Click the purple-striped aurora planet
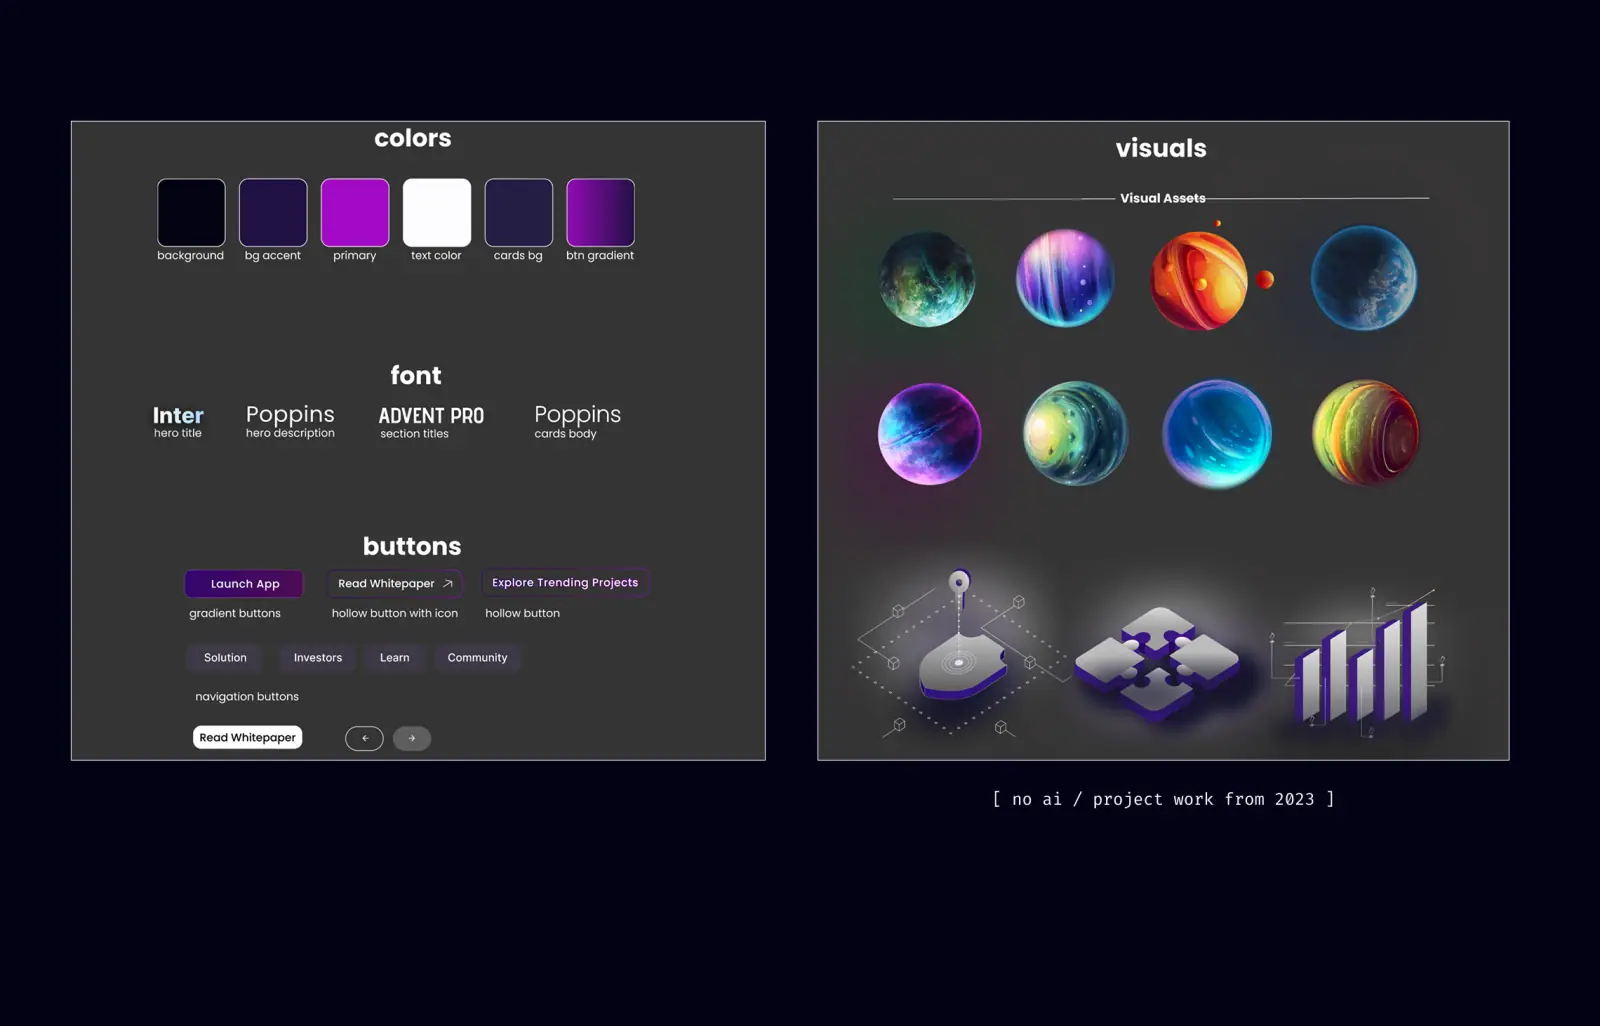The image size is (1600, 1026). [x=1064, y=278]
